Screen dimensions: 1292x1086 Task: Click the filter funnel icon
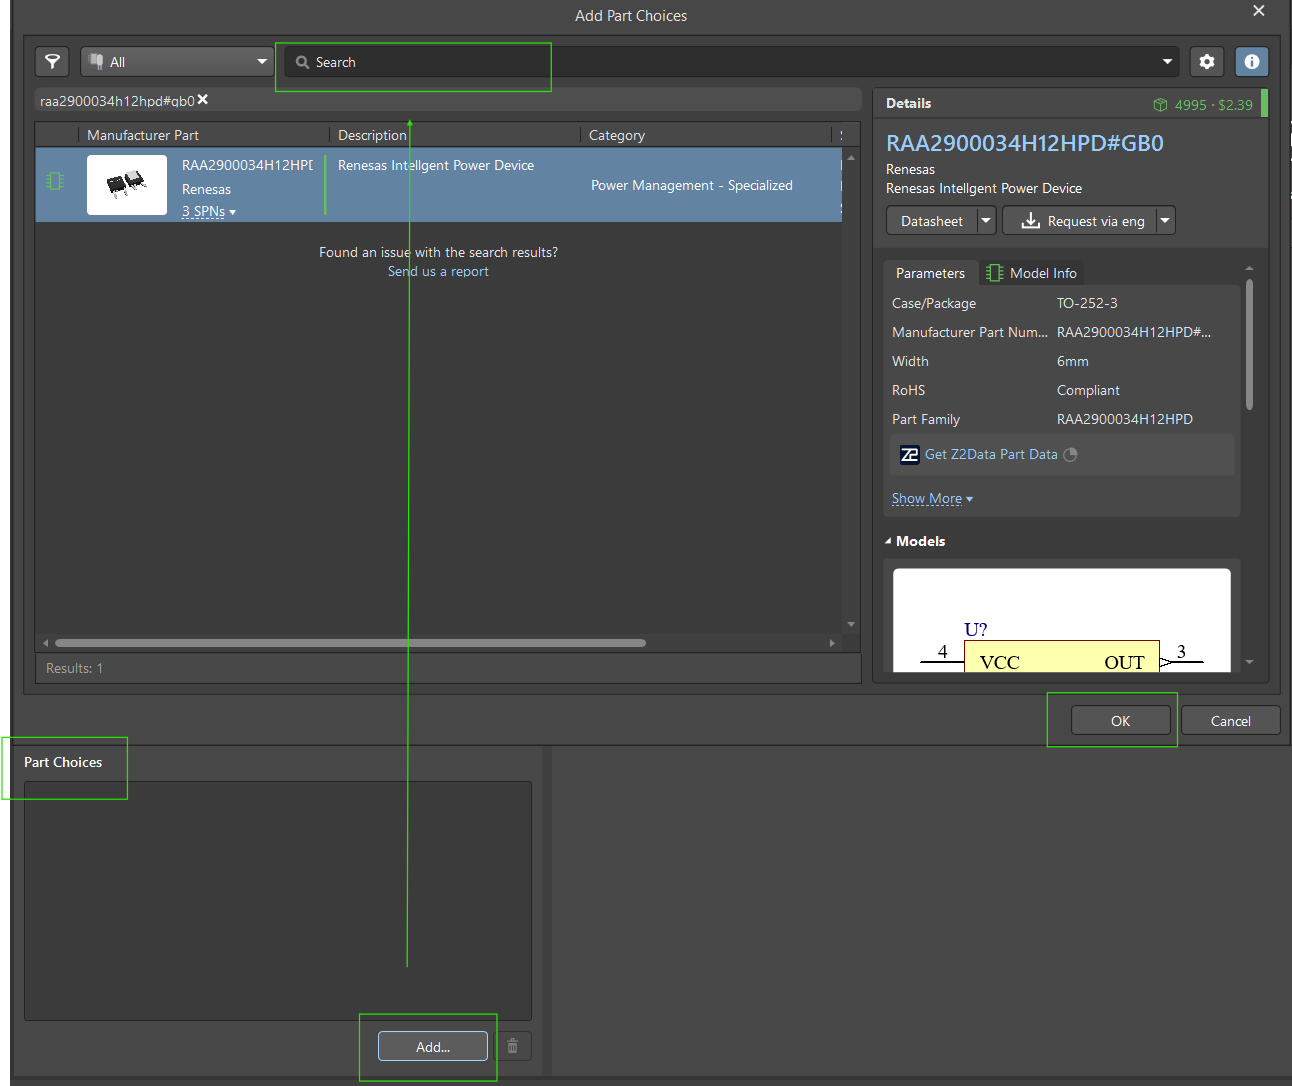click(x=53, y=62)
